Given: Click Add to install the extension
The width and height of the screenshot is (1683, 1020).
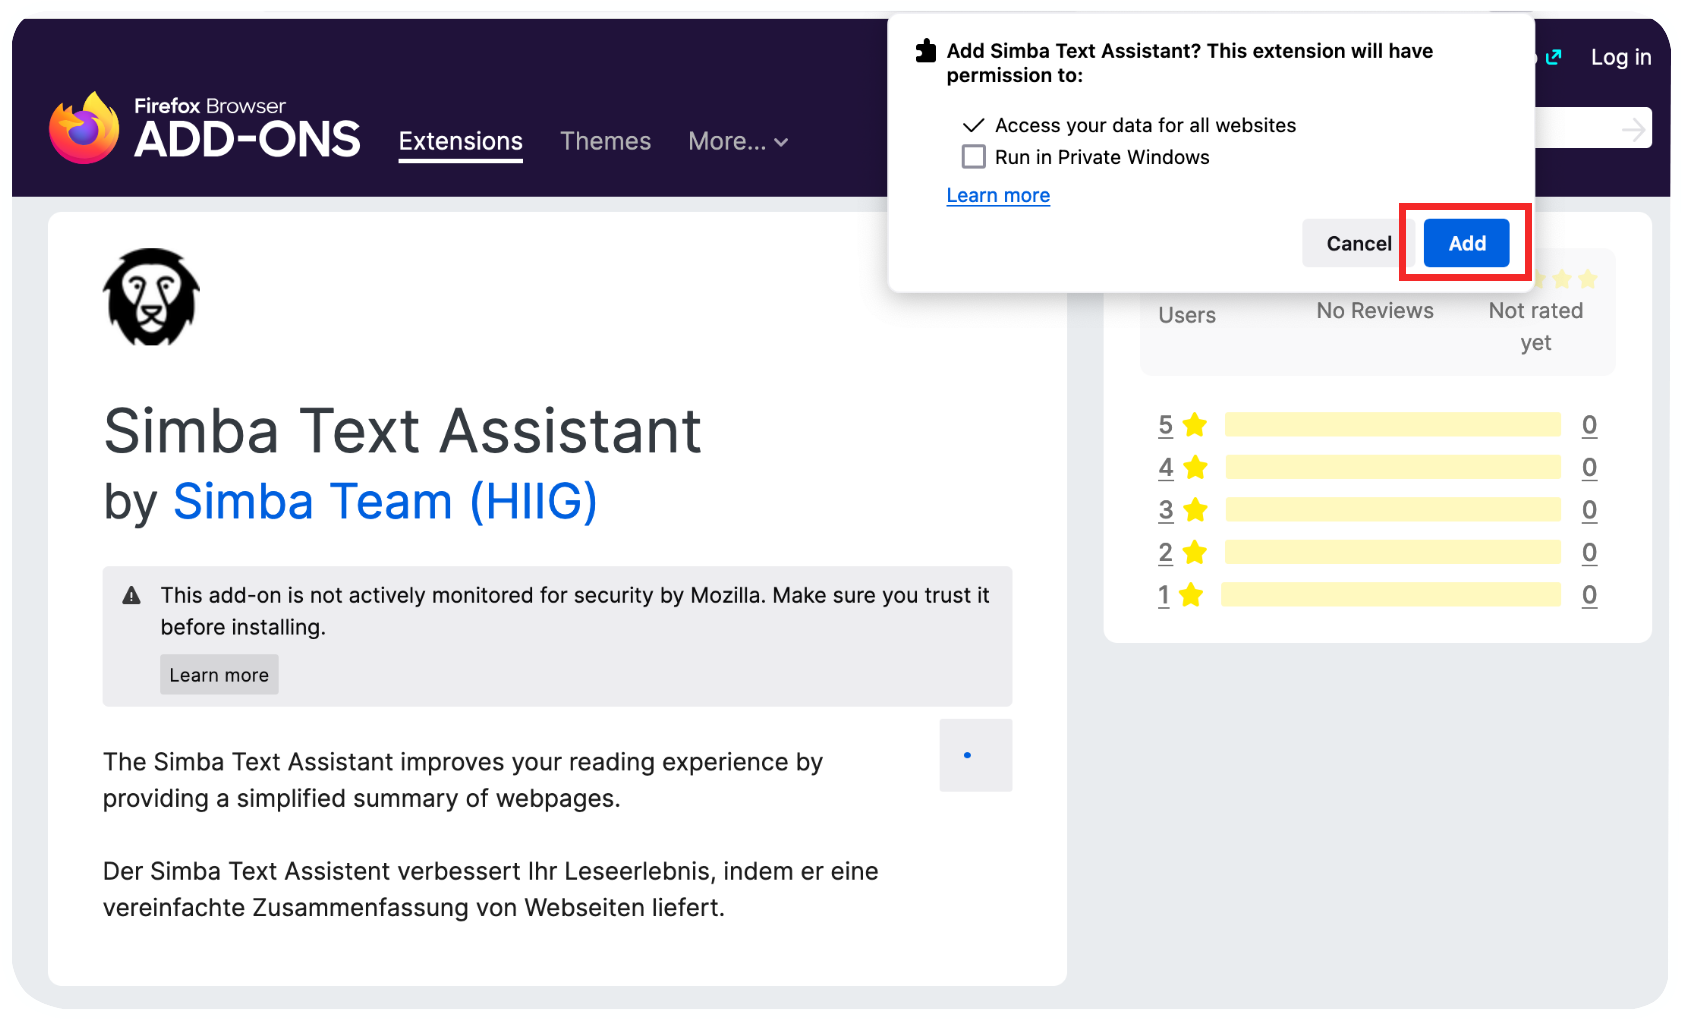Looking at the screenshot, I should (x=1466, y=243).
